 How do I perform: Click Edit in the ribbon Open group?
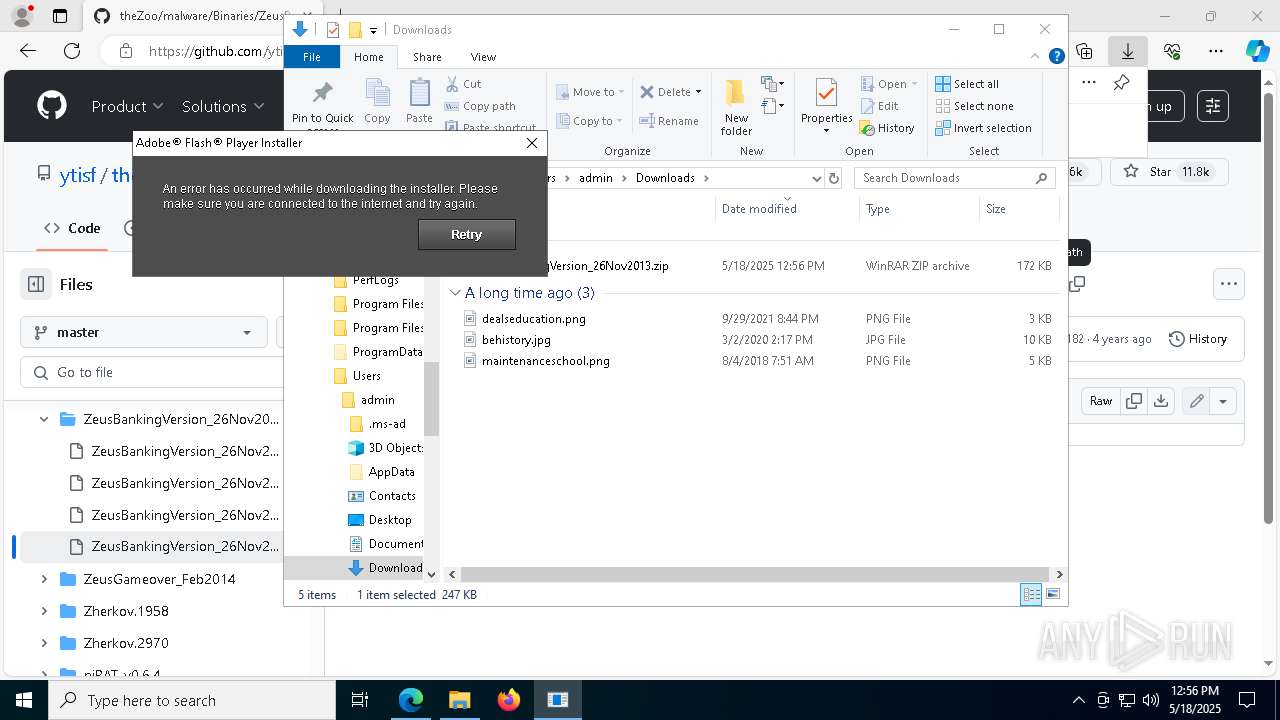[x=879, y=106]
